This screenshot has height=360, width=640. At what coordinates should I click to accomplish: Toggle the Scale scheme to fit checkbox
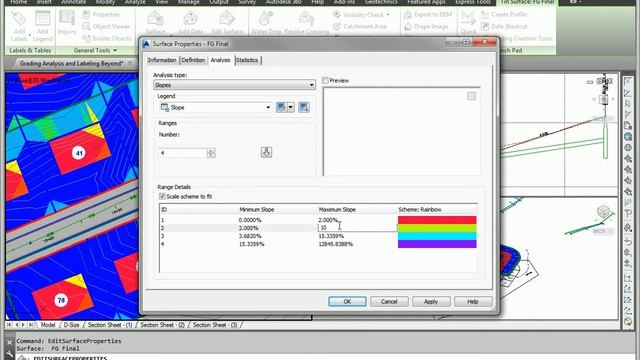click(x=162, y=196)
